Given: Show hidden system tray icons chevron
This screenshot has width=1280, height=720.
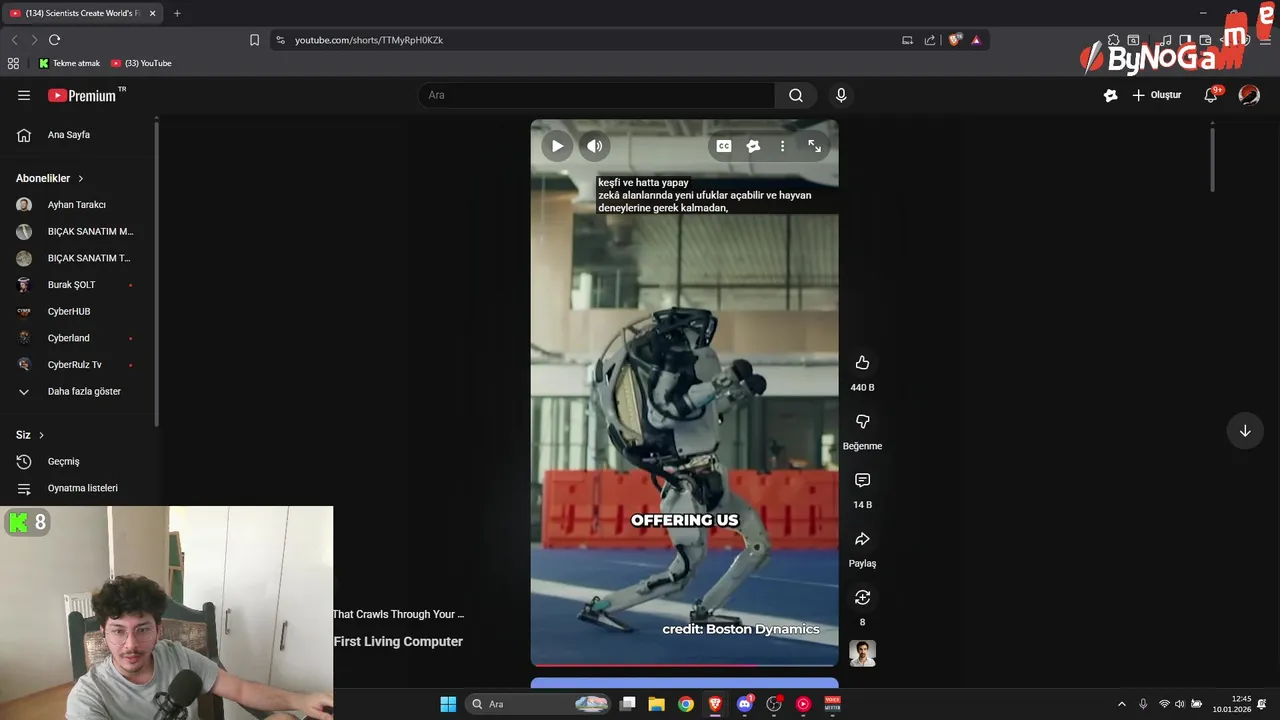Looking at the screenshot, I should [x=1121, y=704].
